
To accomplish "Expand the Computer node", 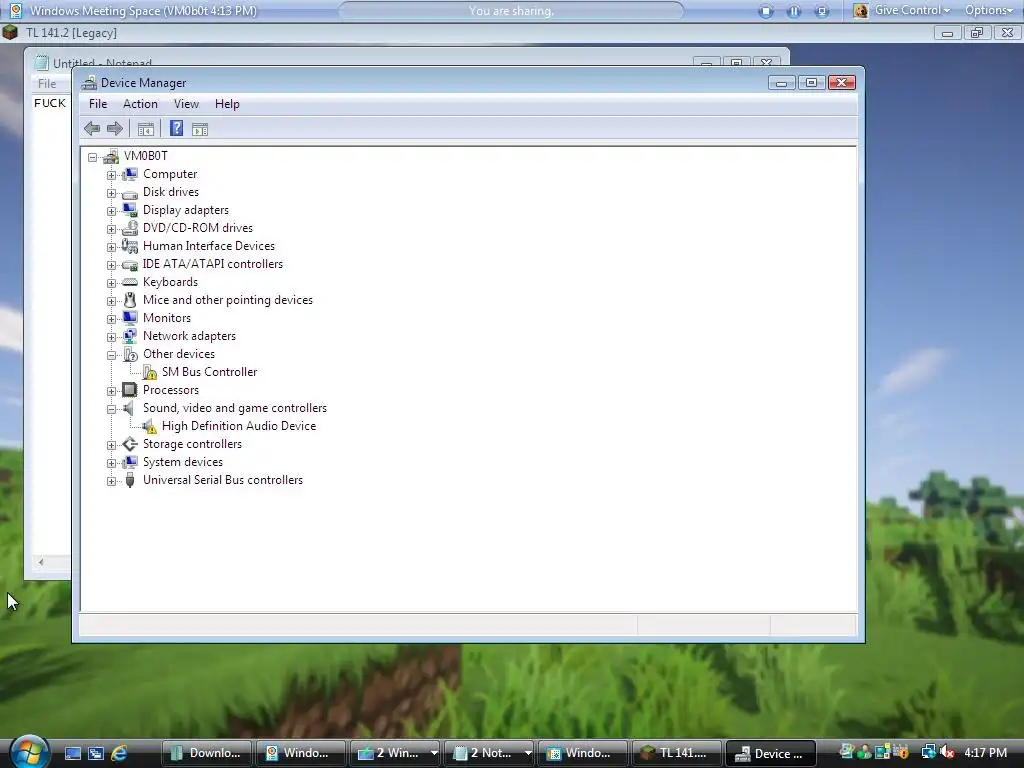I will pos(111,175).
